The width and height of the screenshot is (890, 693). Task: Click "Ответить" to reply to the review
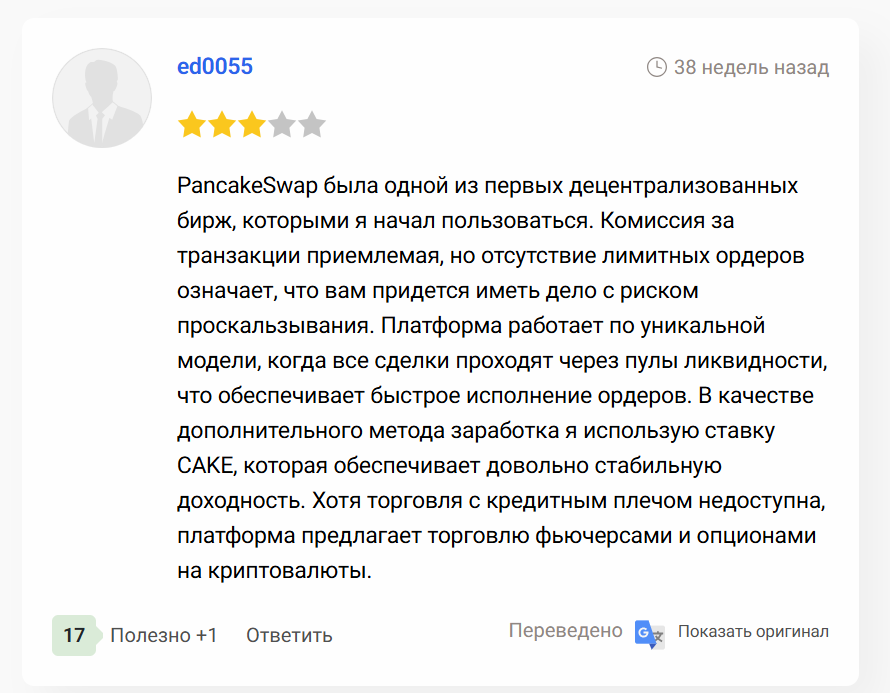[x=289, y=635]
